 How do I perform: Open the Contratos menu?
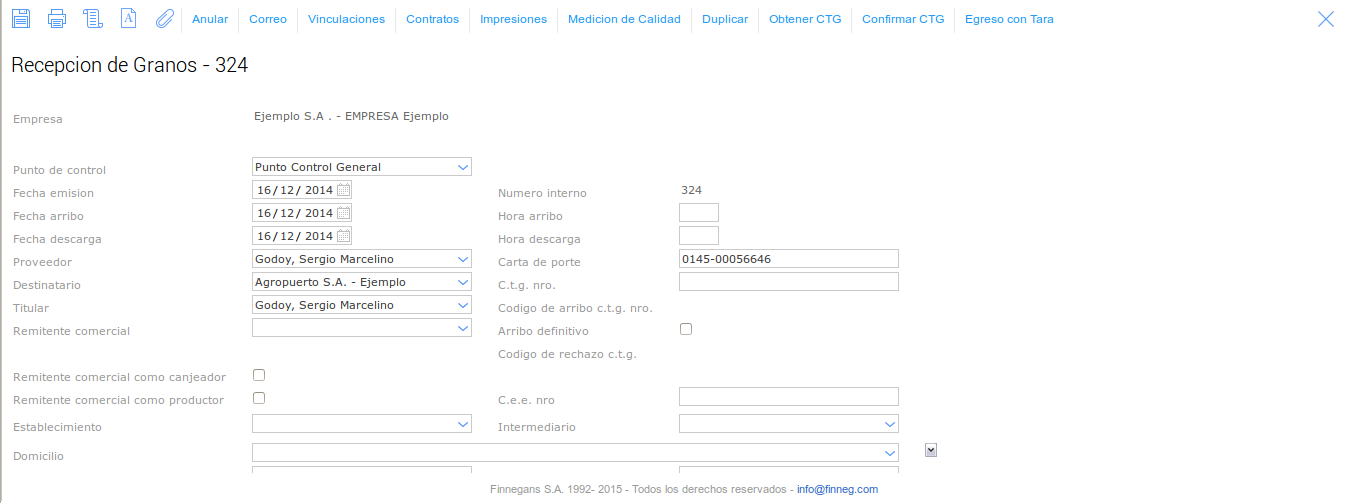point(432,19)
